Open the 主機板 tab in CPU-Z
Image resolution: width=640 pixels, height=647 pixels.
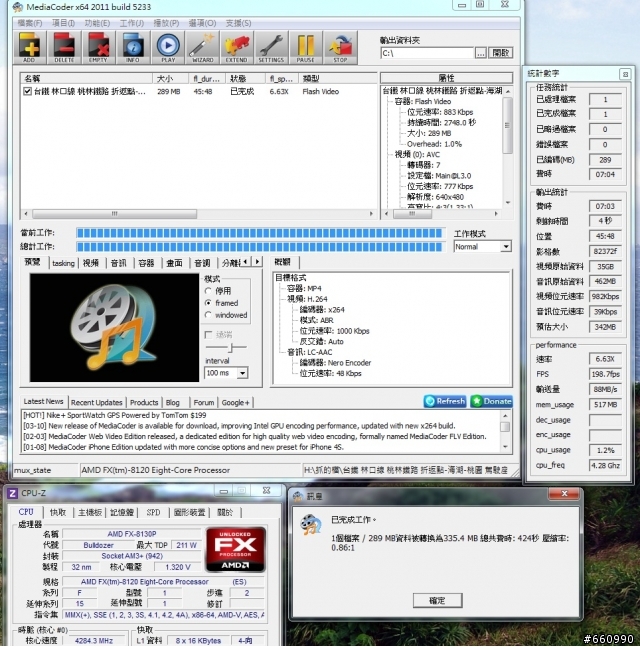point(90,512)
